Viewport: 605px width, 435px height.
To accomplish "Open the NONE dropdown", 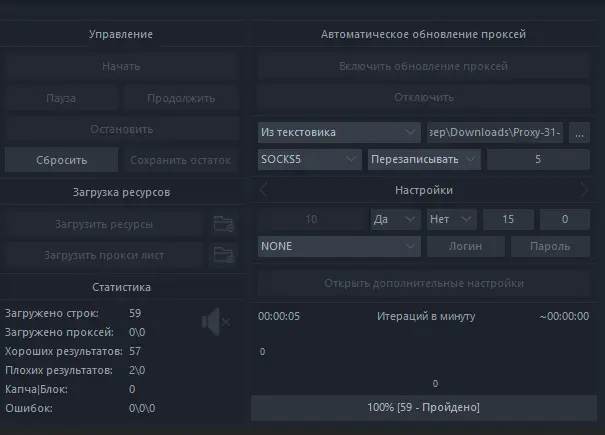I will (x=339, y=246).
